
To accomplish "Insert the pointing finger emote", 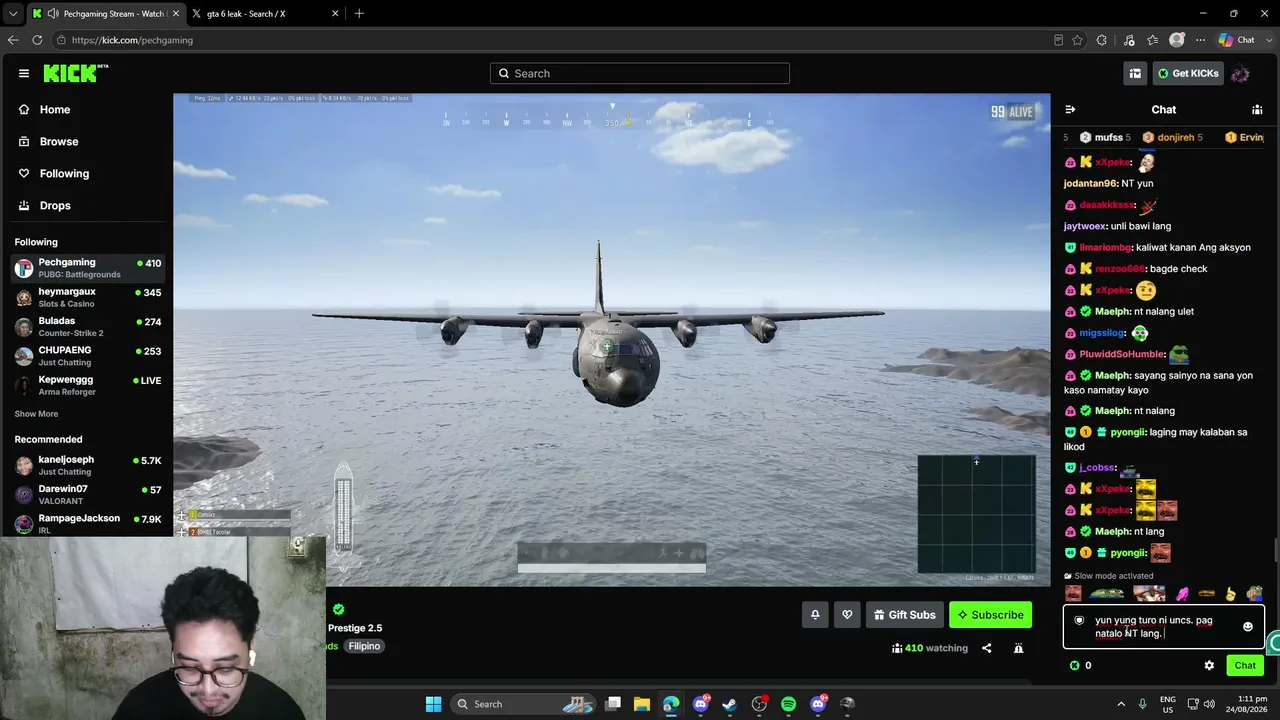I will [1230, 594].
